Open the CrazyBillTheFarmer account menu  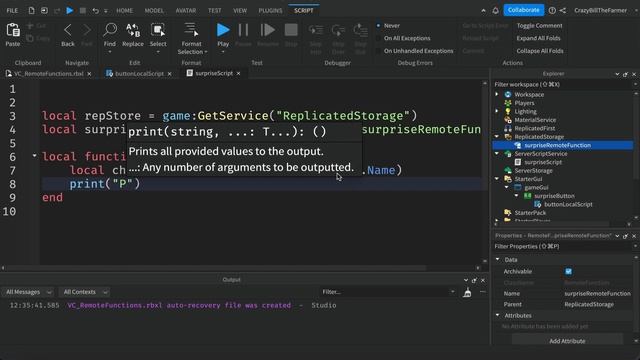pyautogui.click(x=600, y=11)
